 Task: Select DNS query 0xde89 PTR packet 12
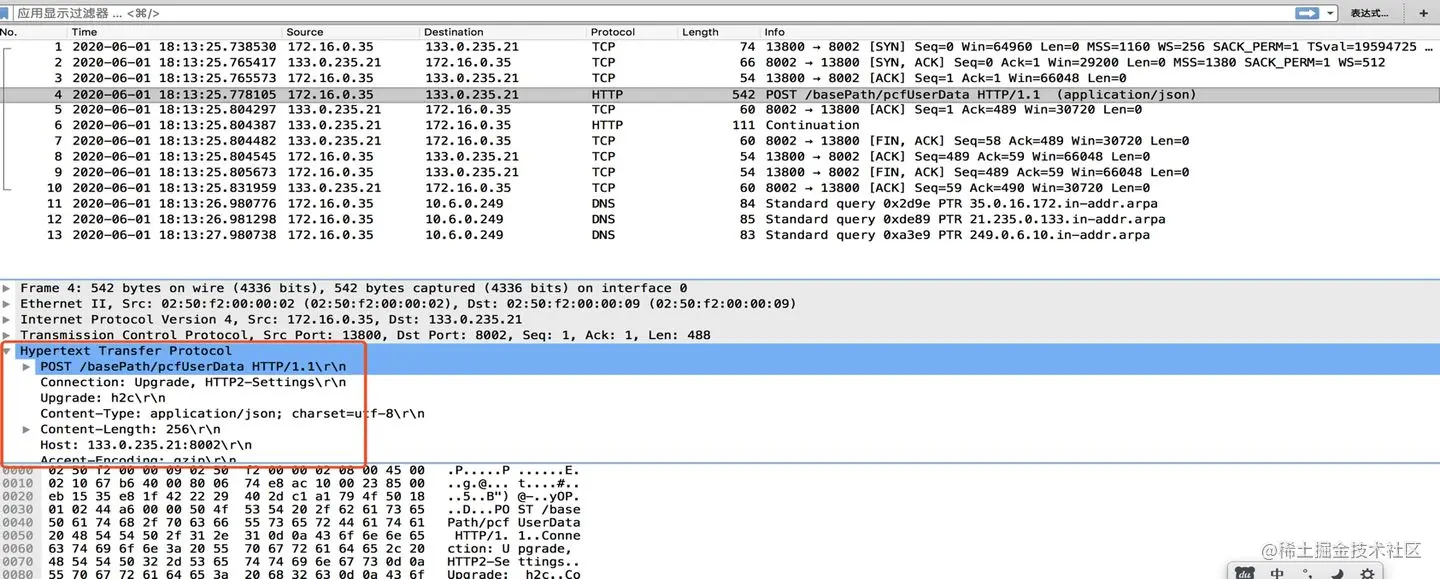[x=720, y=219]
